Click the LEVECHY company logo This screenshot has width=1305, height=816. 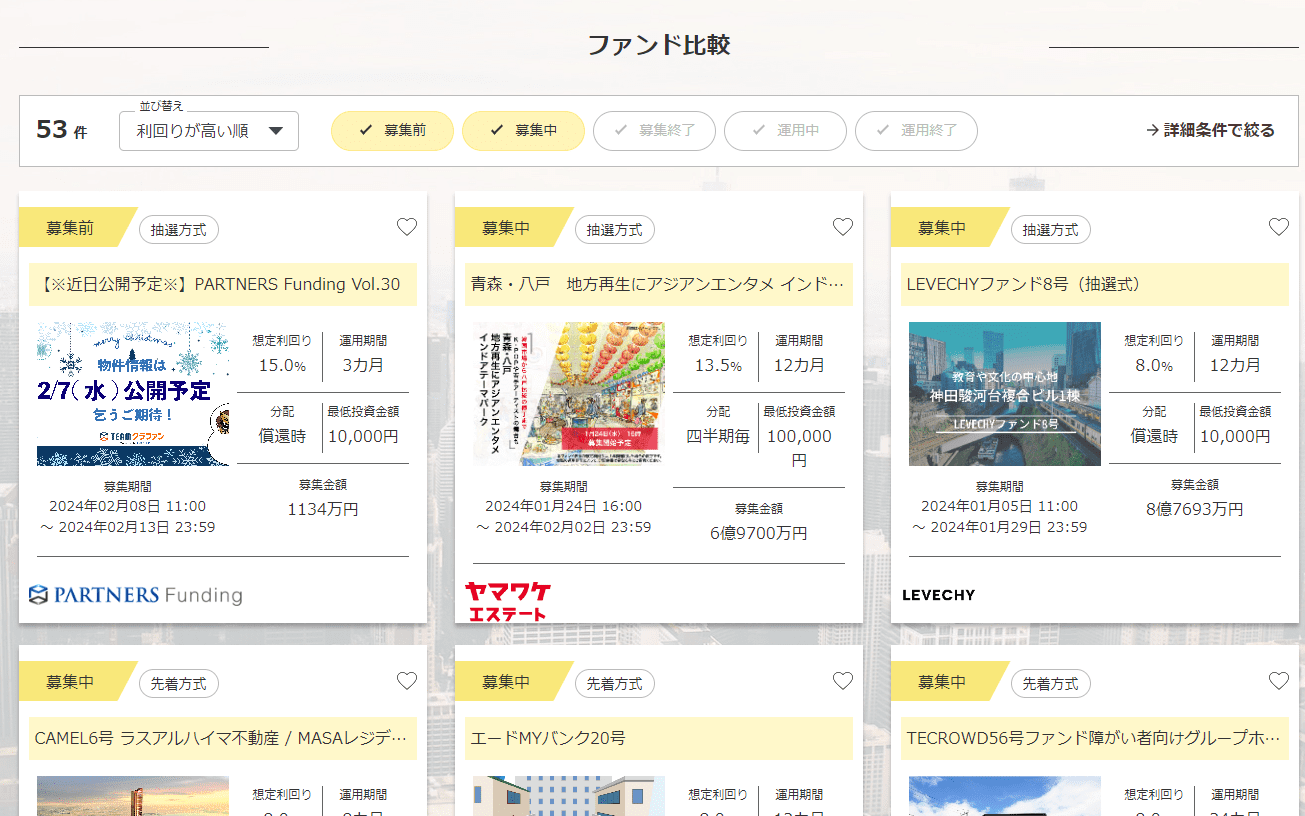pyautogui.click(x=938, y=595)
